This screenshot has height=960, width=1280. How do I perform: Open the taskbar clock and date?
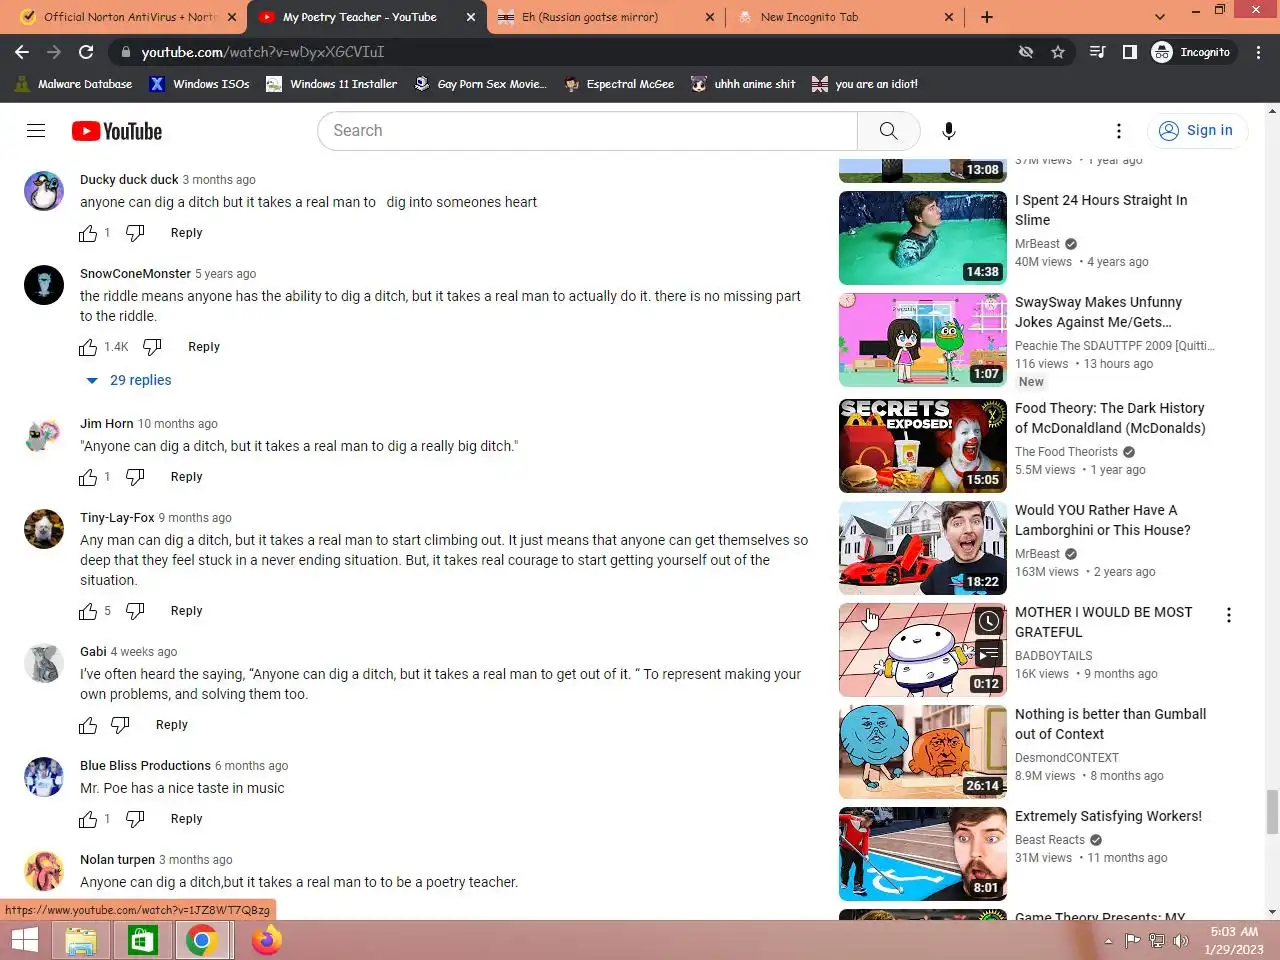click(x=1234, y=941)
